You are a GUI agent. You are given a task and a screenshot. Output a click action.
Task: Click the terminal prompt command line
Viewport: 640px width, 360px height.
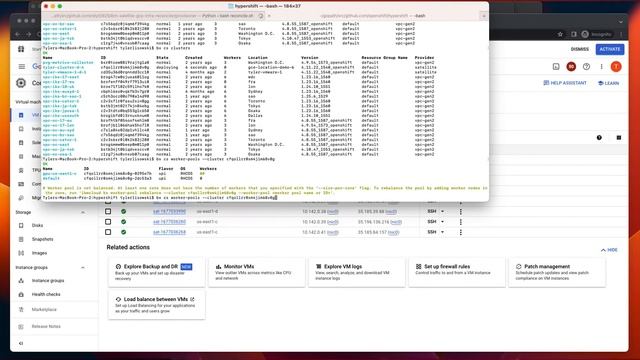click(160, 198)
